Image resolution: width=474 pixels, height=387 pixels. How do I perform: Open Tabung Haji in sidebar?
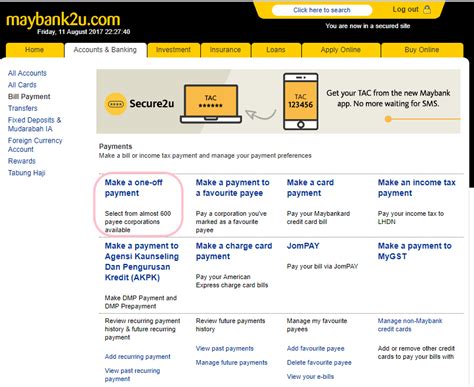pos(27,173)
